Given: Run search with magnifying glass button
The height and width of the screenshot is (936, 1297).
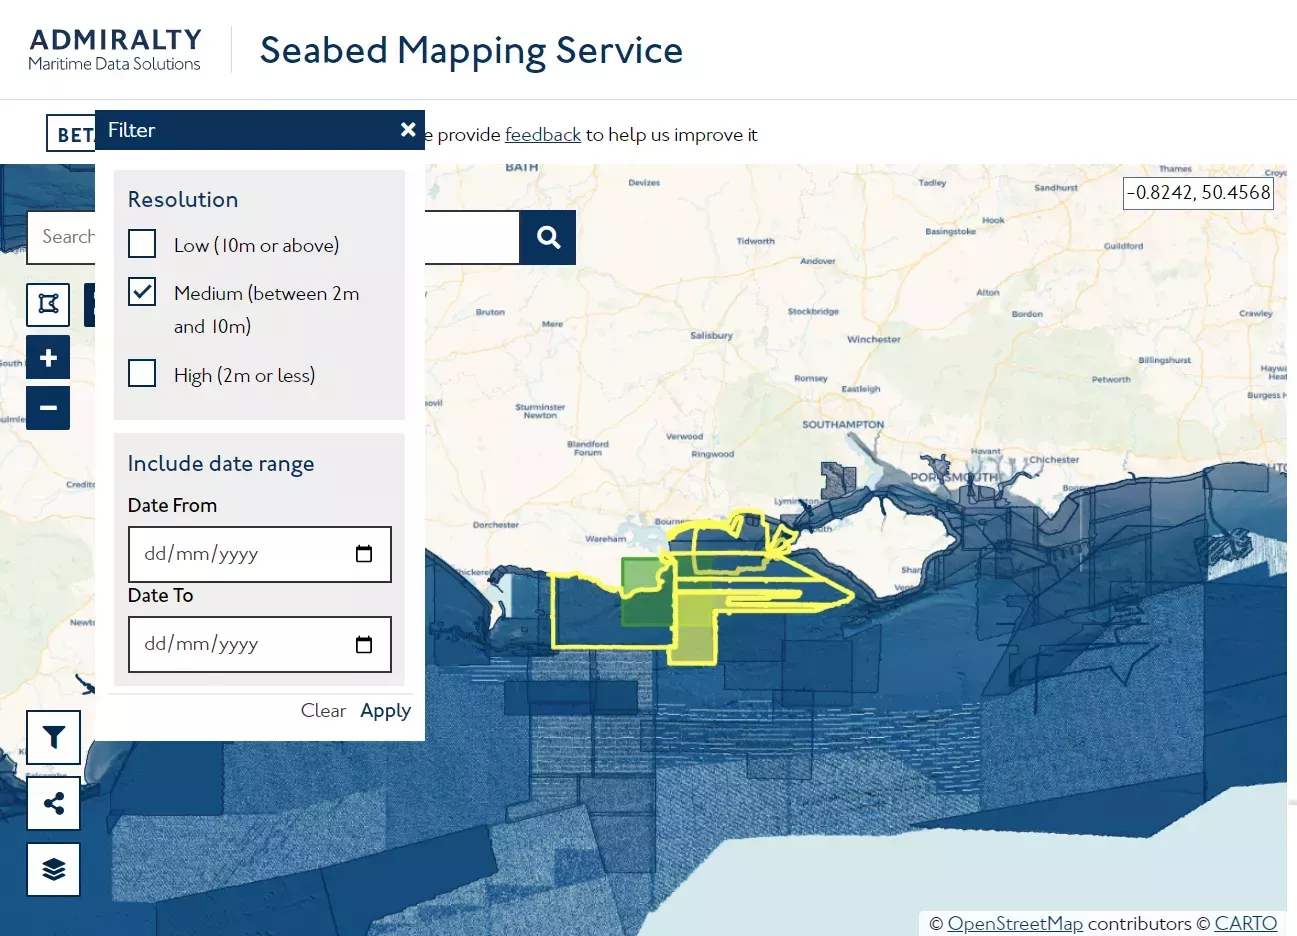Looking at the screenshot, I should coord(548,237).
